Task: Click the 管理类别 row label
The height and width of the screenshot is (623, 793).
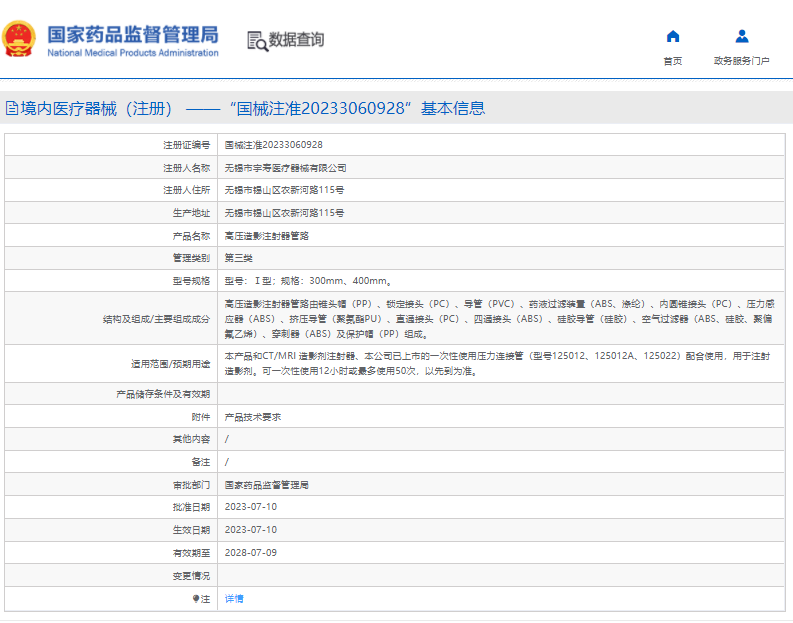Action: coord(191,258)
